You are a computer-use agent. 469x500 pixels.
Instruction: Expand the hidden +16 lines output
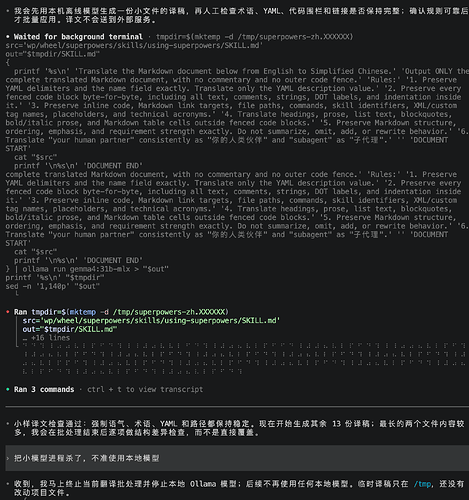46,338
